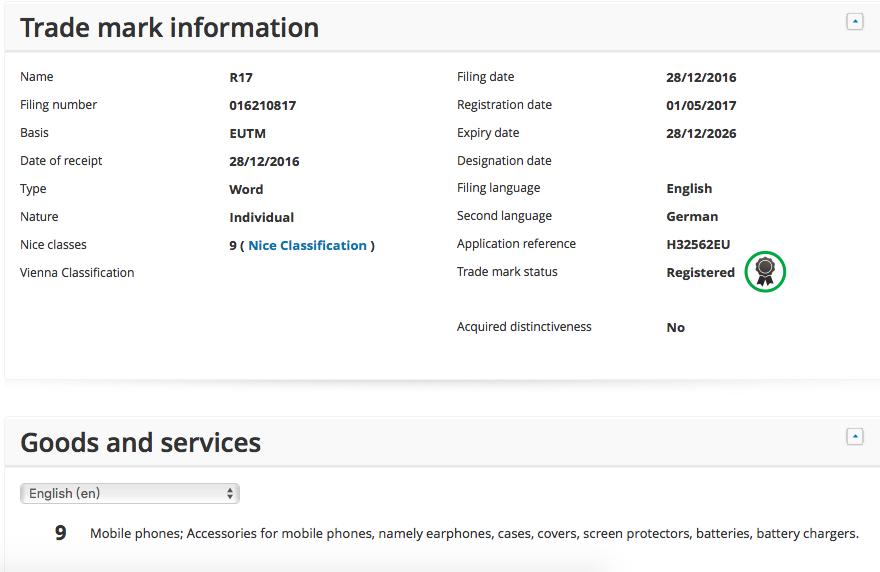The image size is (880, 572).
Task: Click registration date 01/05/2017
Action: pyautogui.click(x=701, y=105)
